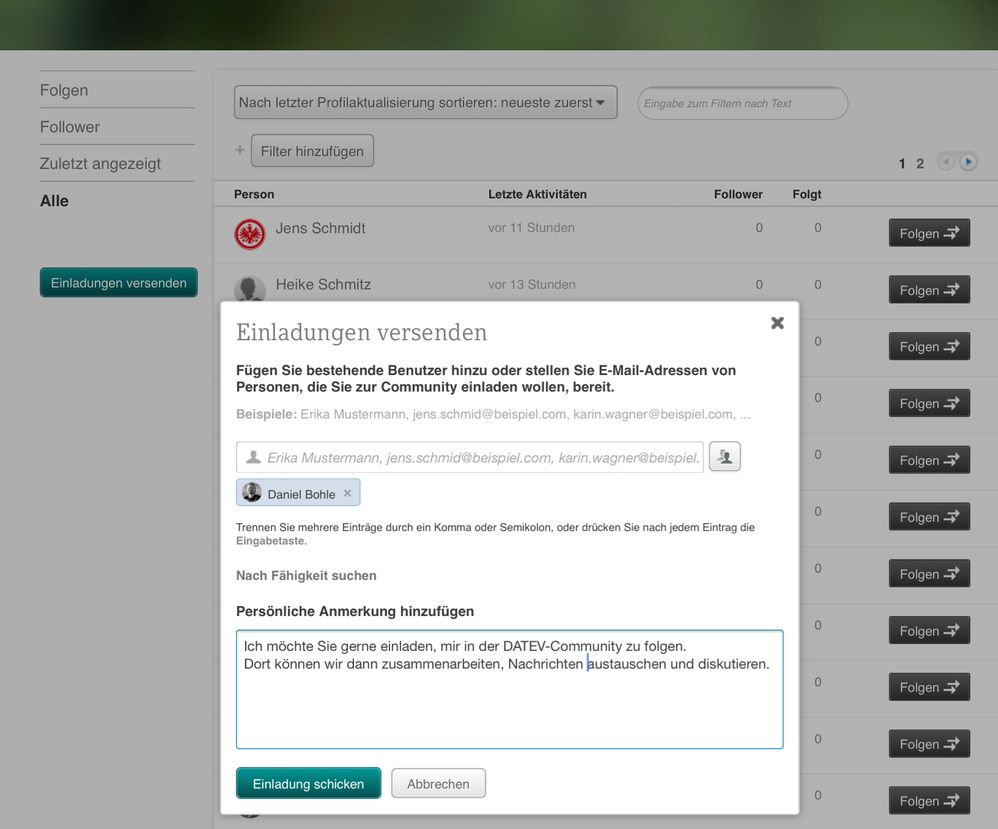Click the Folgt column header

point(806,194)
